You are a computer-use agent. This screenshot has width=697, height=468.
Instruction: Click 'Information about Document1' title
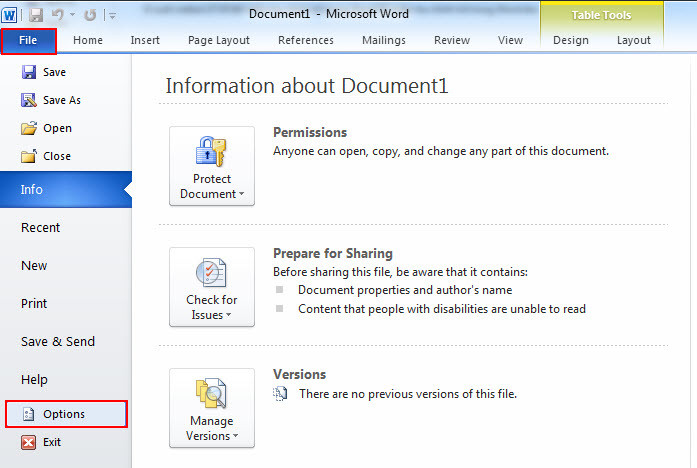click(x=307, y=86)
